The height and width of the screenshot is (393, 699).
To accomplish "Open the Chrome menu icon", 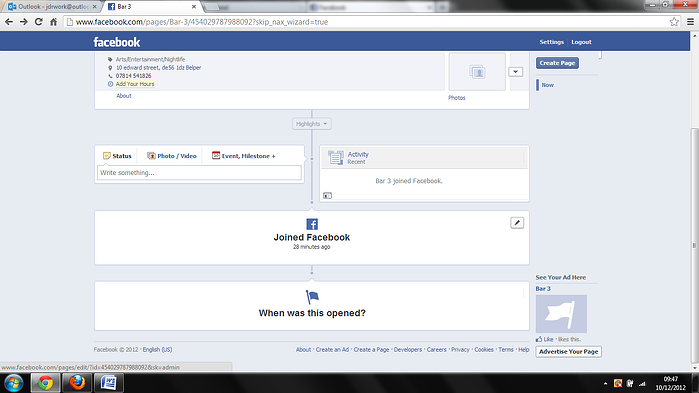I will click(691, 22).
